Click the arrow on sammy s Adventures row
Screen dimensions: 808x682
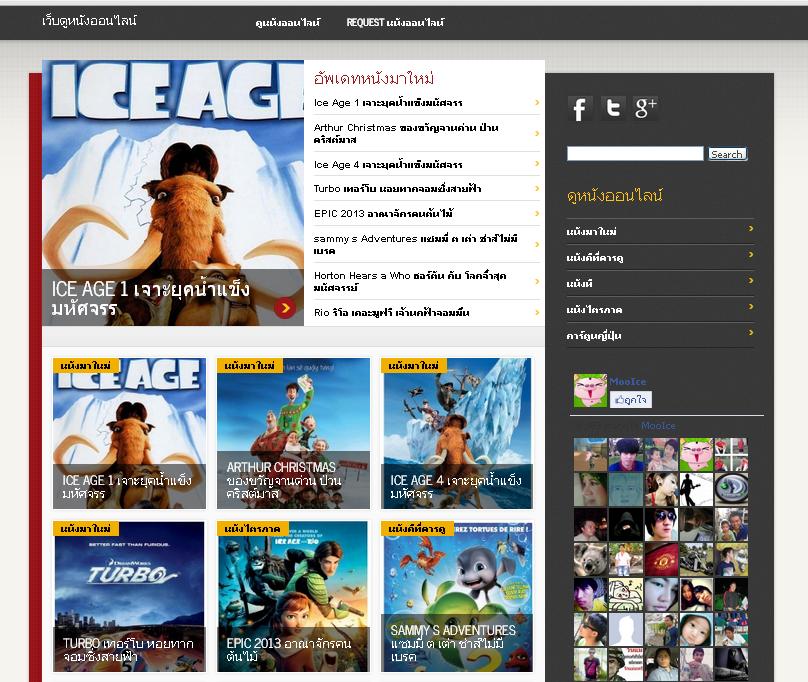(537, 244)
